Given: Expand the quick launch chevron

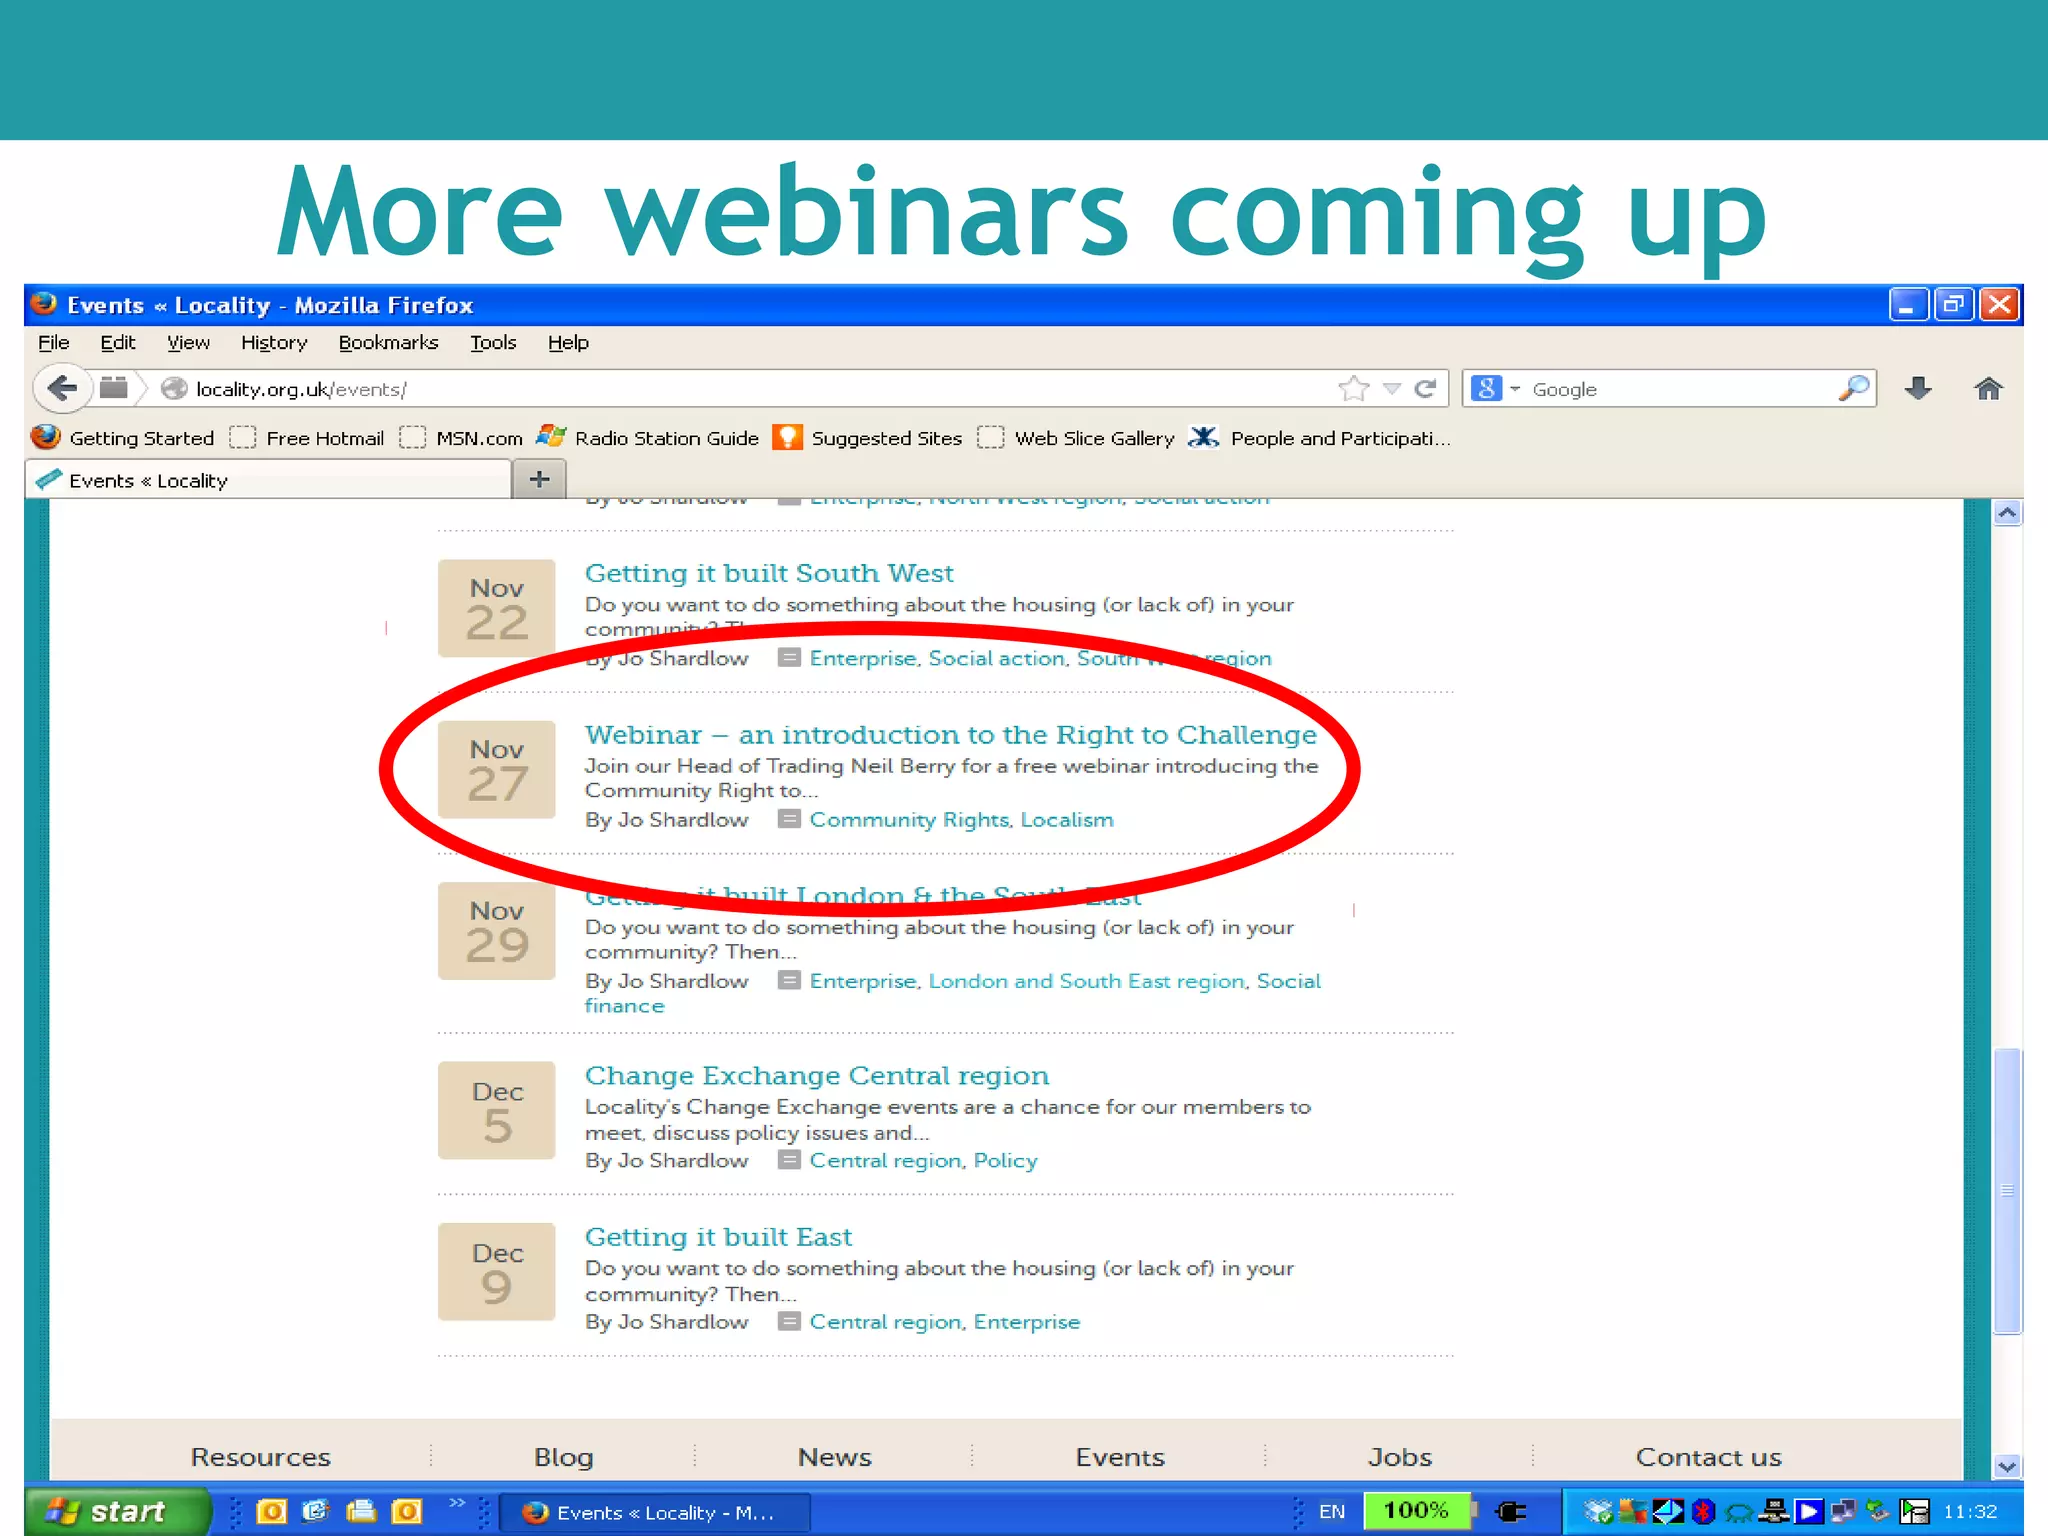Looking at the screenshot, I should (457, 1503).
